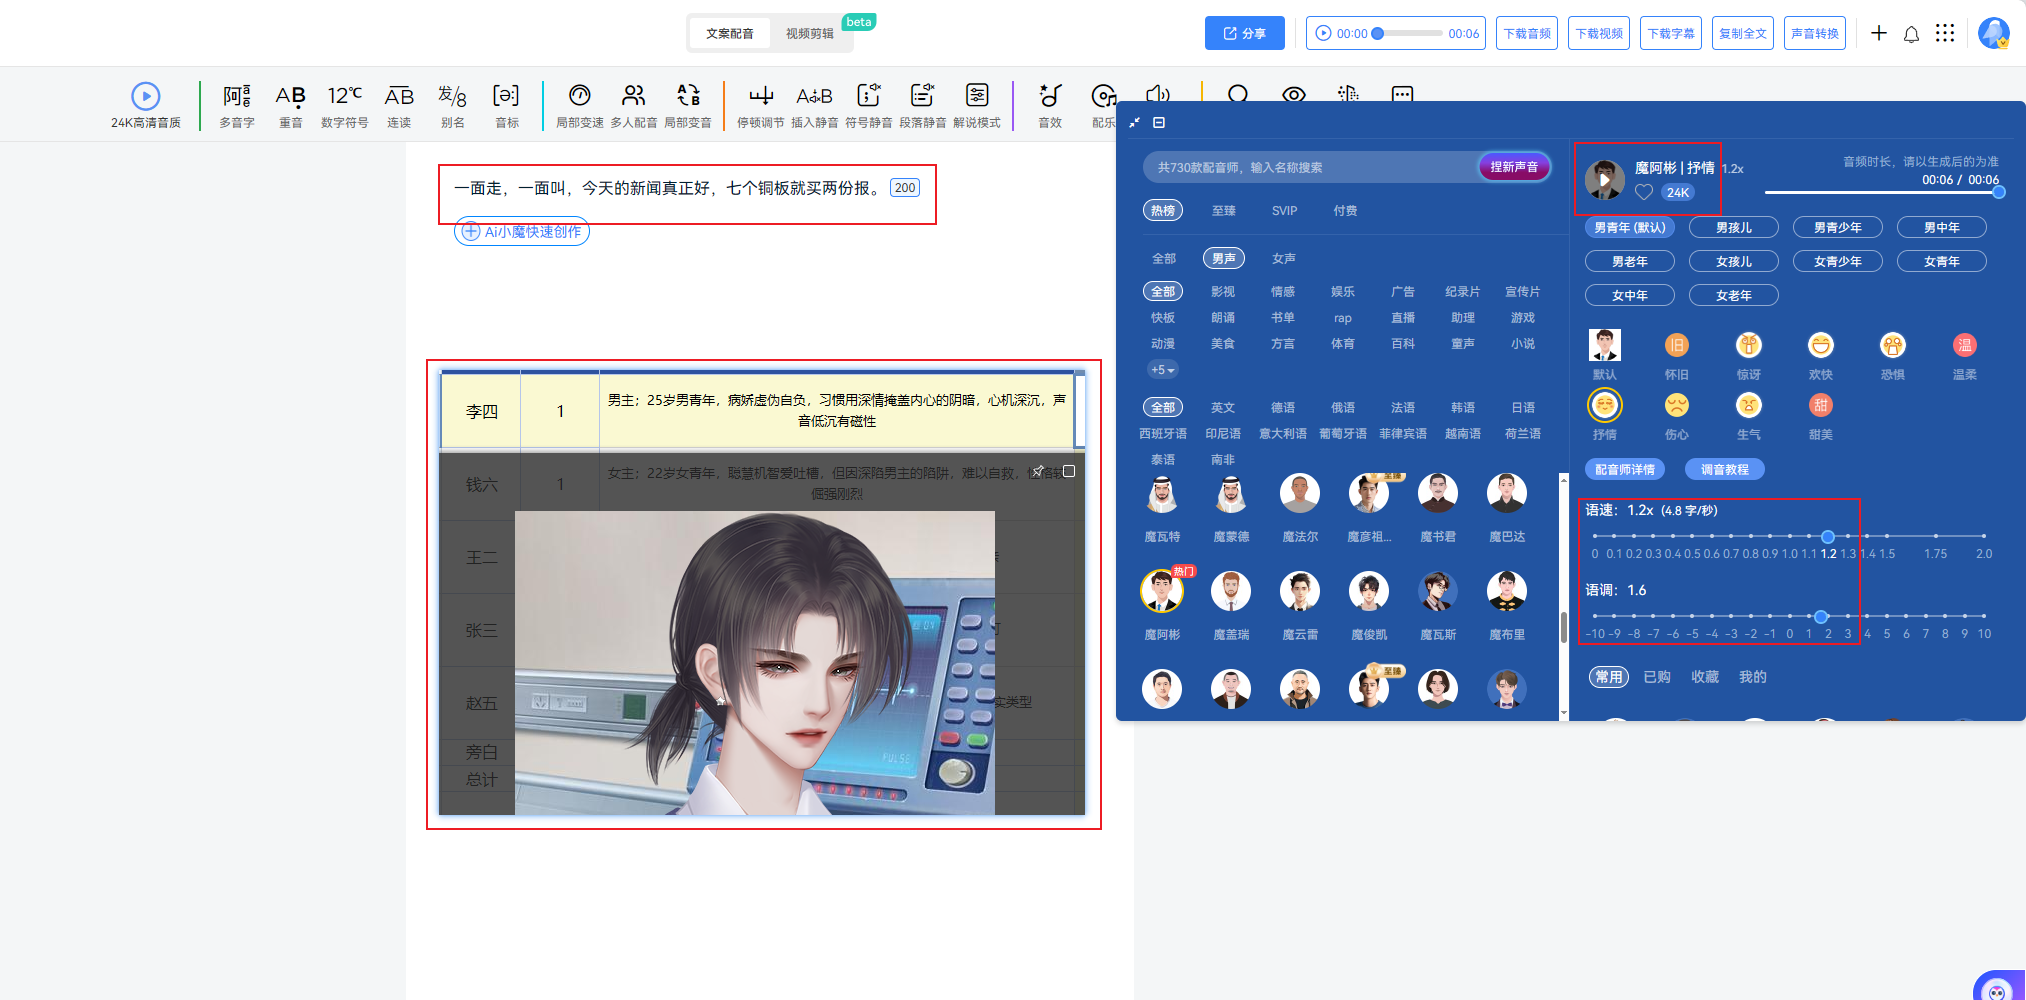Click the 音效 sound effects icon

tap(1049, 97)
